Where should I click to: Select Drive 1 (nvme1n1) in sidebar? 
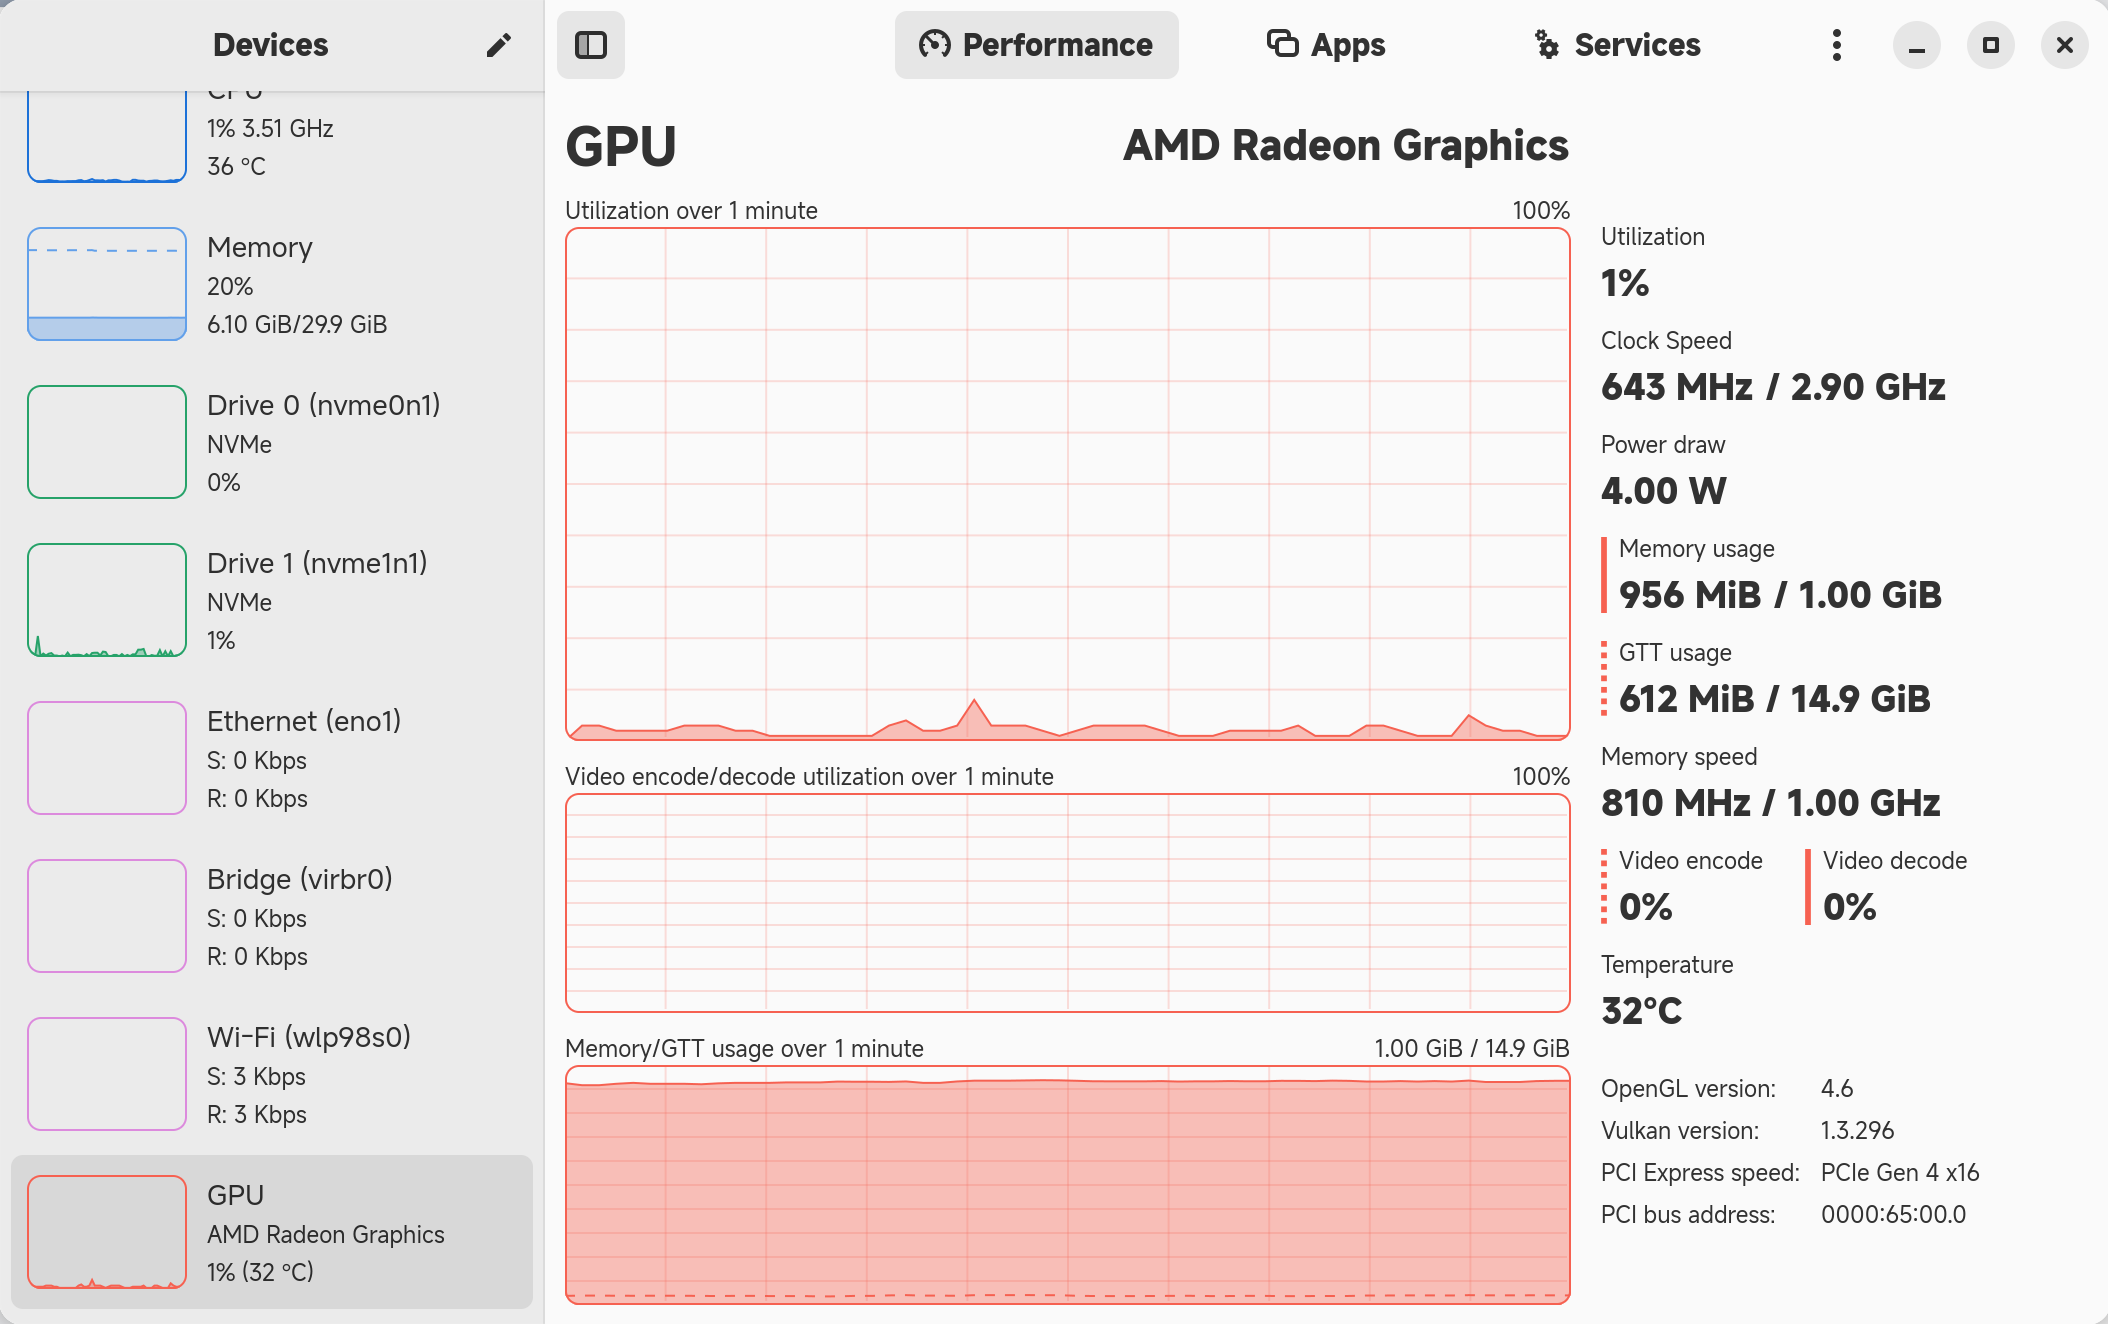pyautogui.click(x=272, y=601)
